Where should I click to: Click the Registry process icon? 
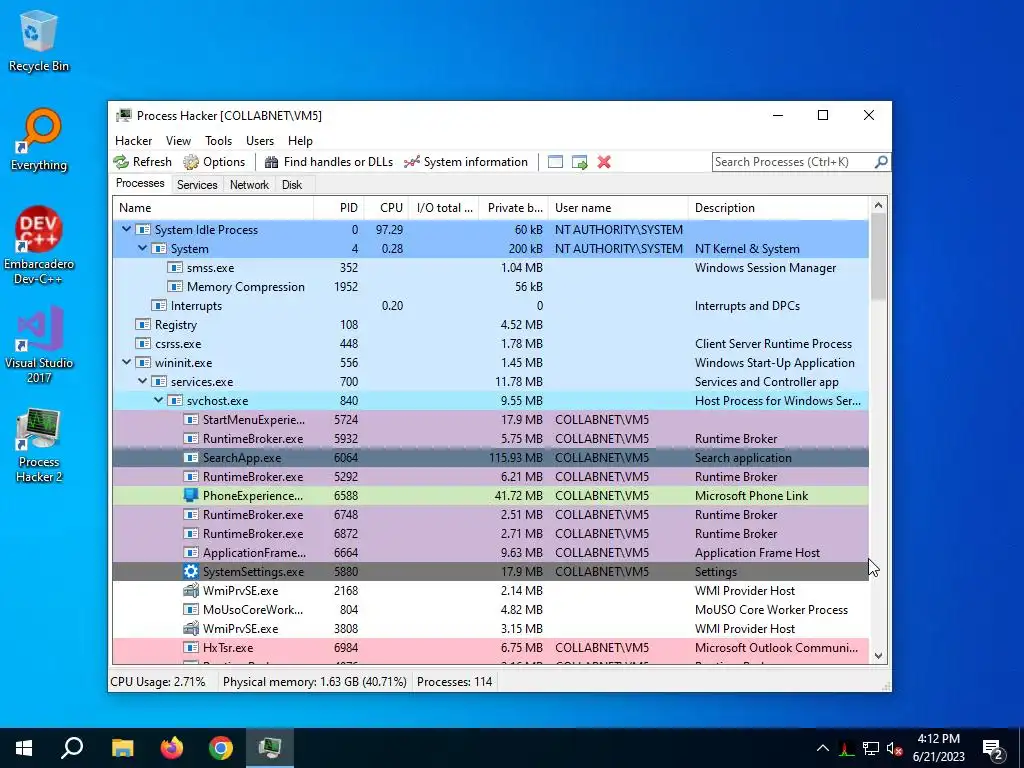tap(143, 325)
